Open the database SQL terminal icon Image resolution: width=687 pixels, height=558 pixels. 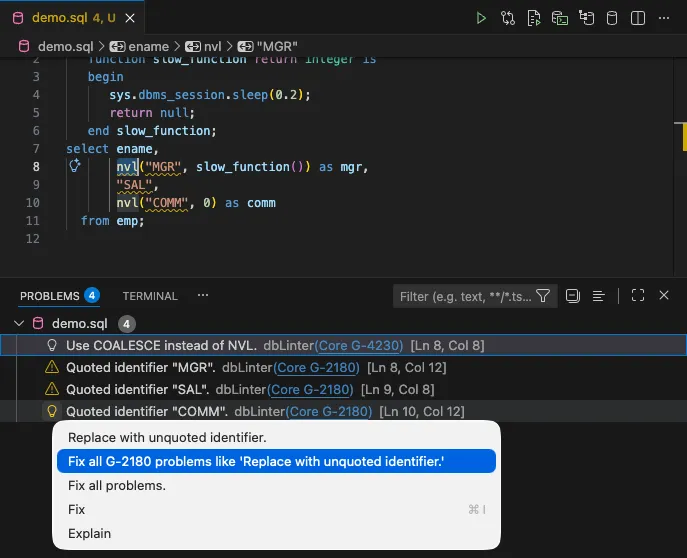pos(561,18)
